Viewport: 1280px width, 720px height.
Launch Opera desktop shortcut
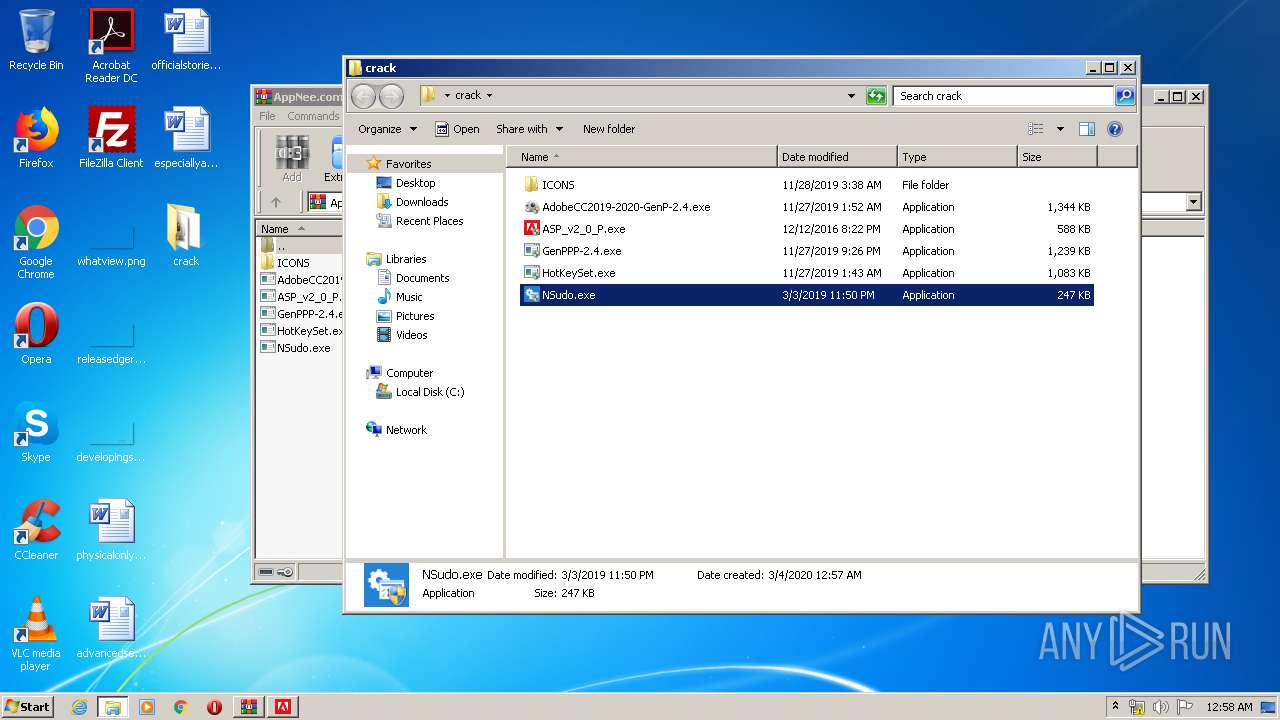[36, 335]
